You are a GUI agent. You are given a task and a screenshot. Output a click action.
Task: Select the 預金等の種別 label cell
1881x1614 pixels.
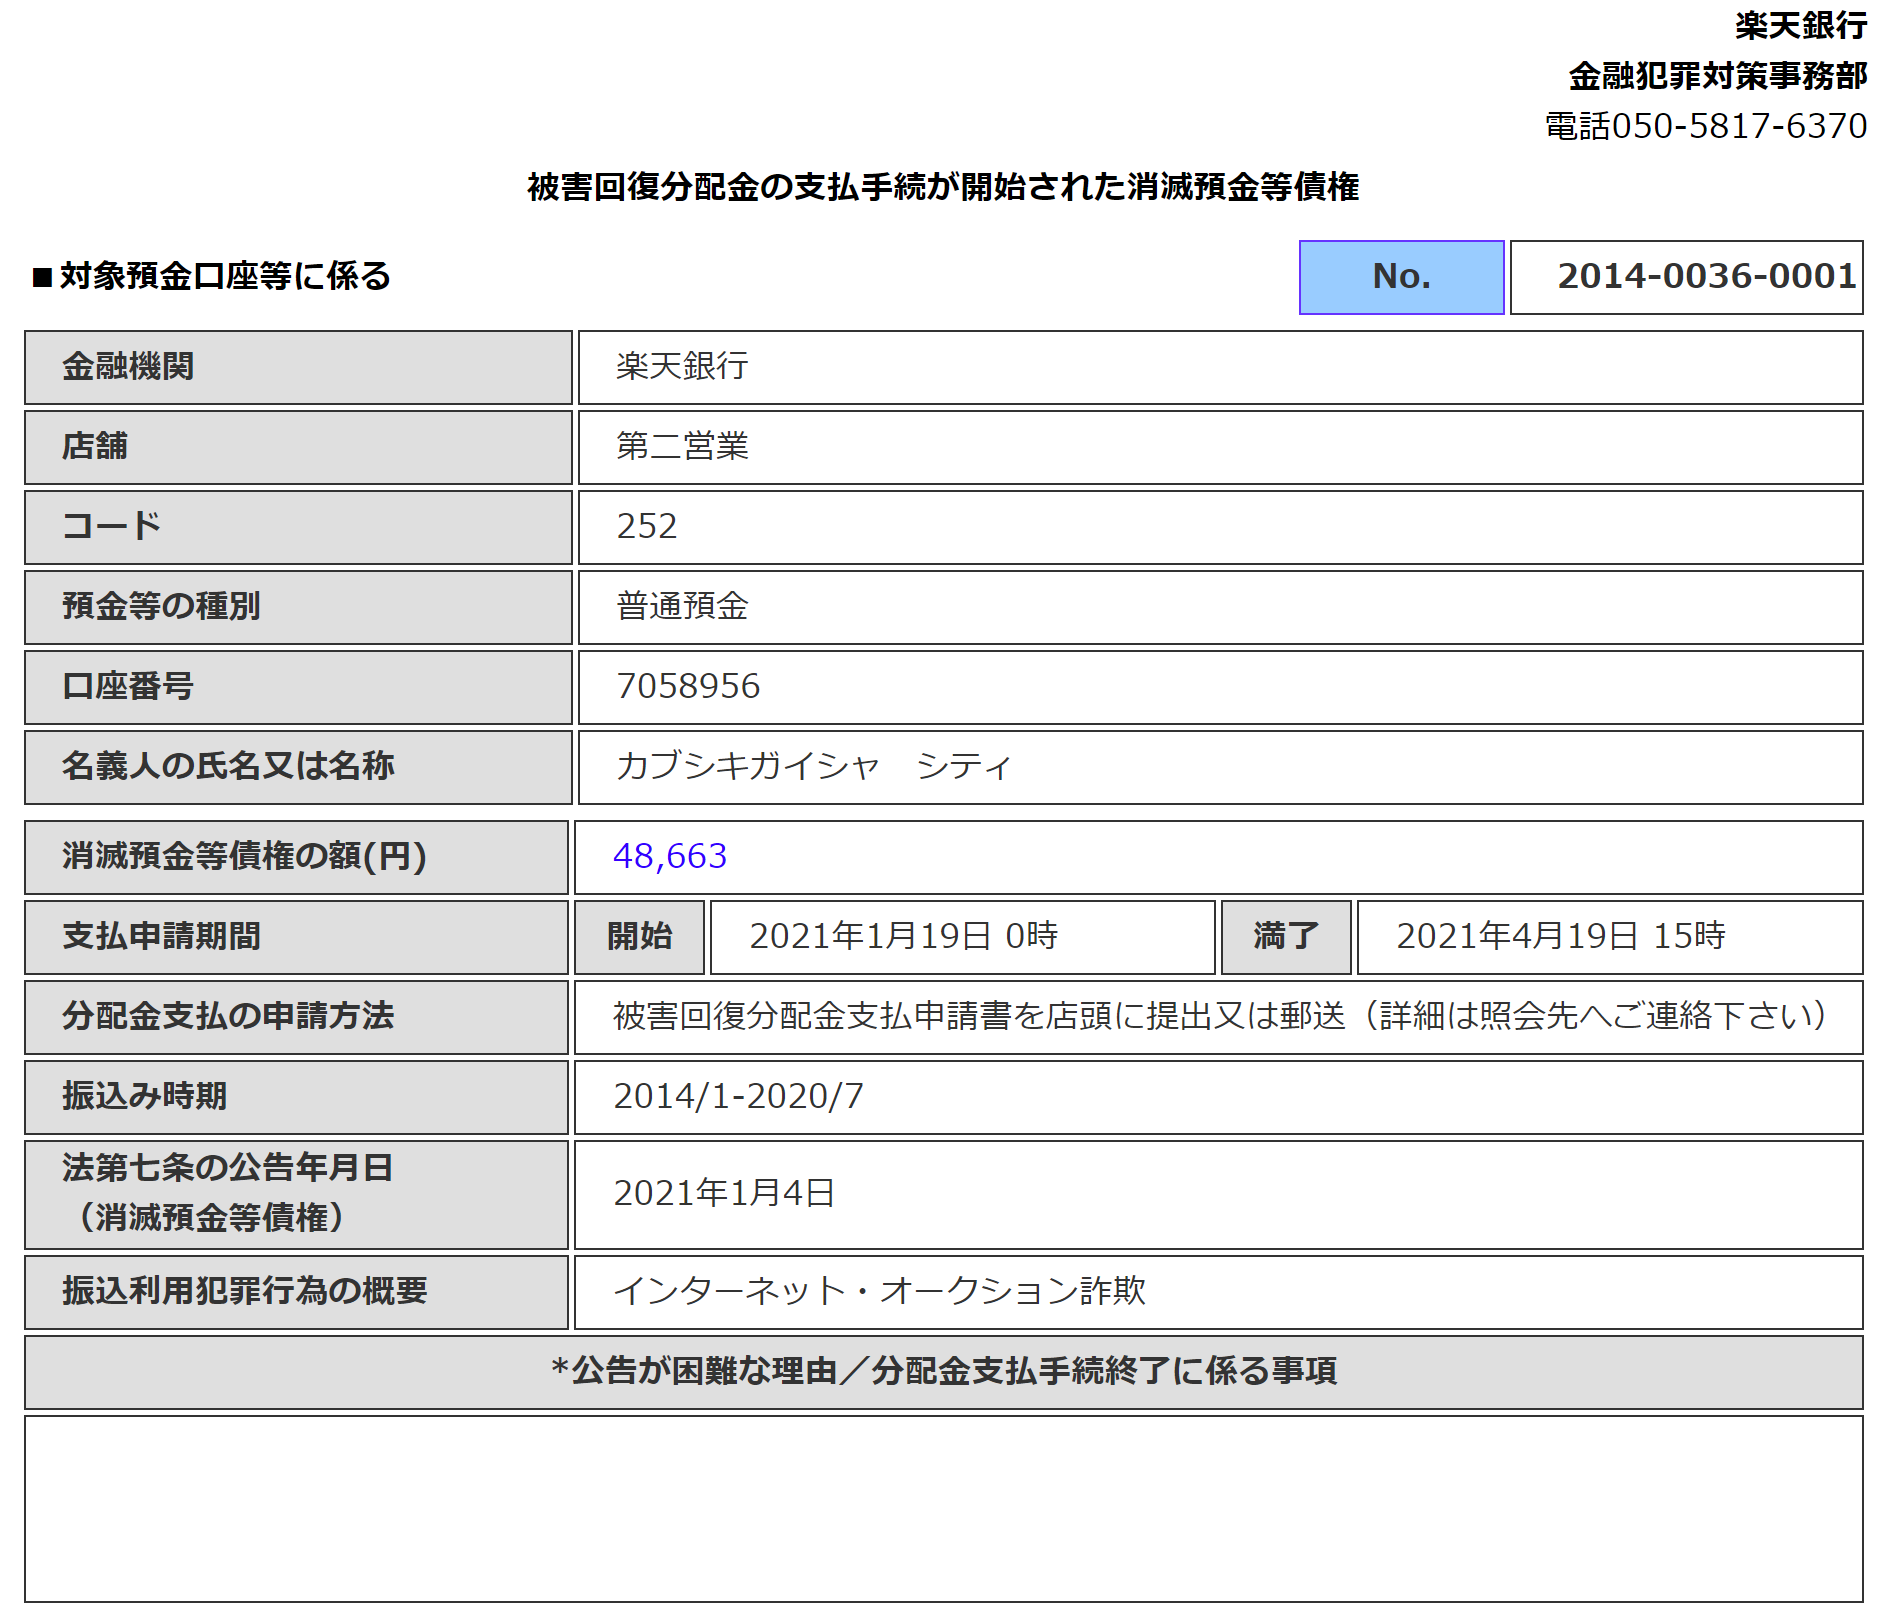click(x=298, y=607)
